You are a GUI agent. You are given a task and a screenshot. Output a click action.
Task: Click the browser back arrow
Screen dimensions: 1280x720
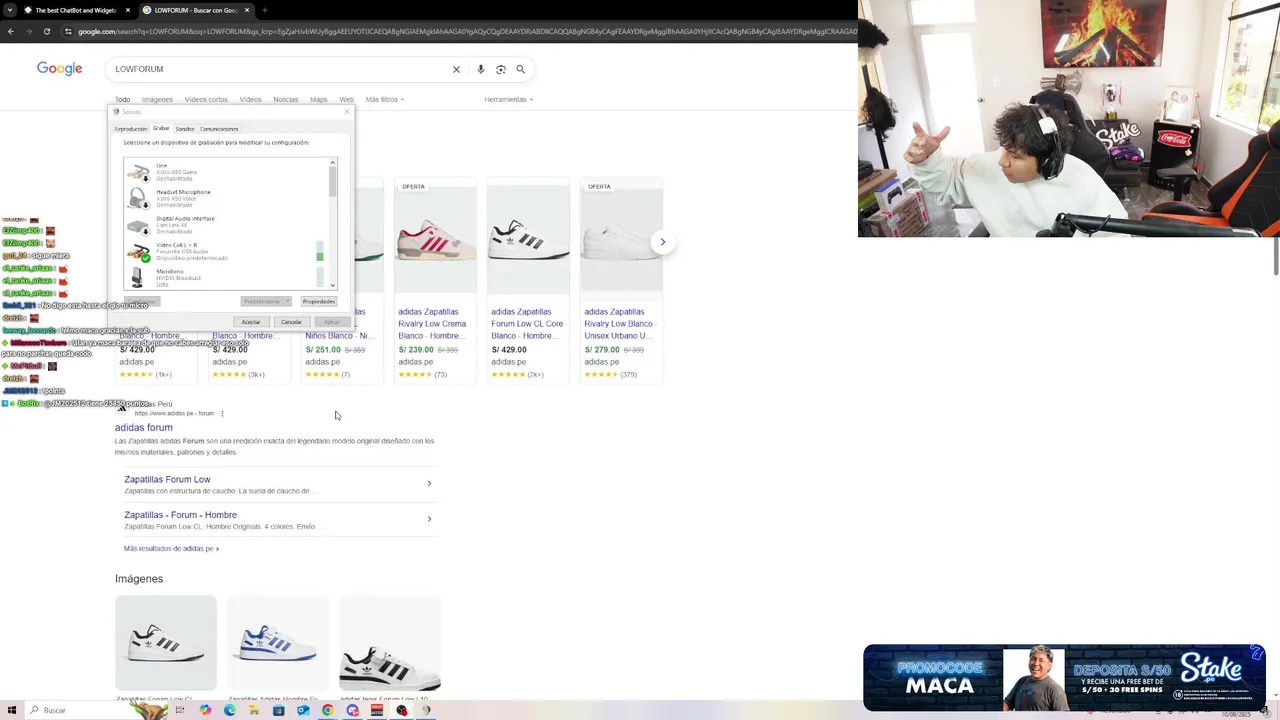click(10, 31)
